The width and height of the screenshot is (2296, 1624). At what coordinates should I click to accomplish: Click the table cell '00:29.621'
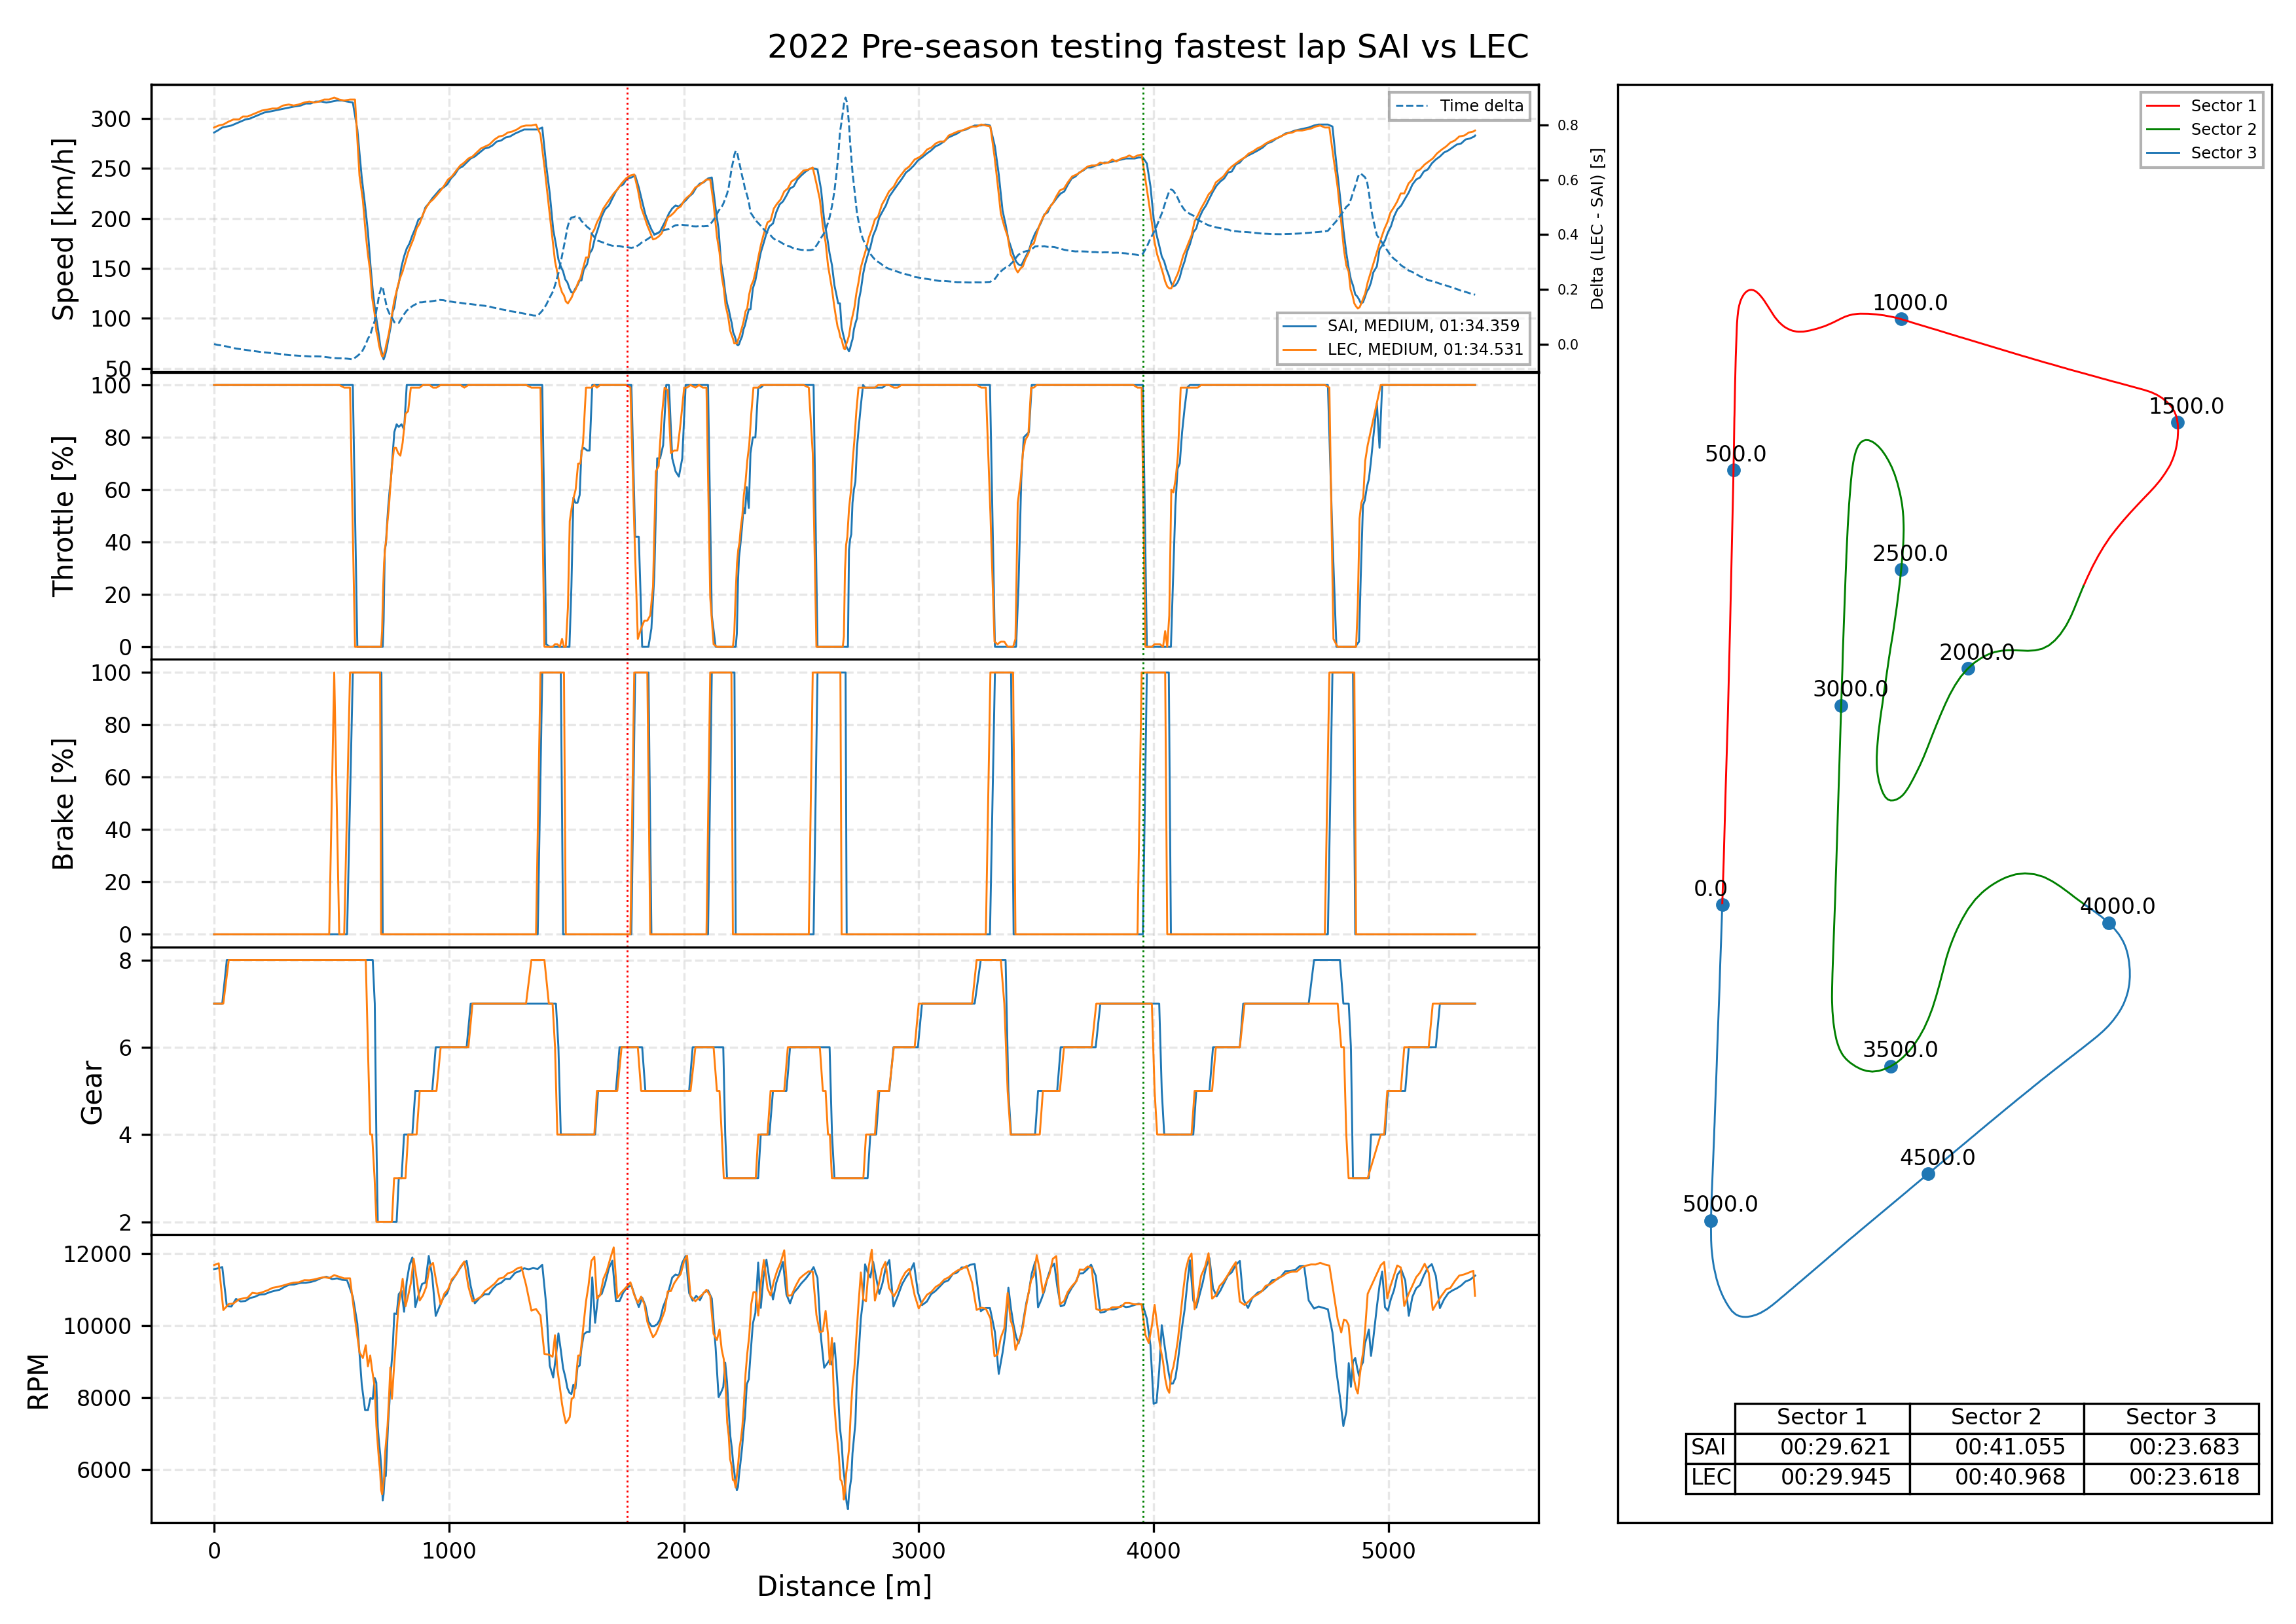coord(1822,1448)
